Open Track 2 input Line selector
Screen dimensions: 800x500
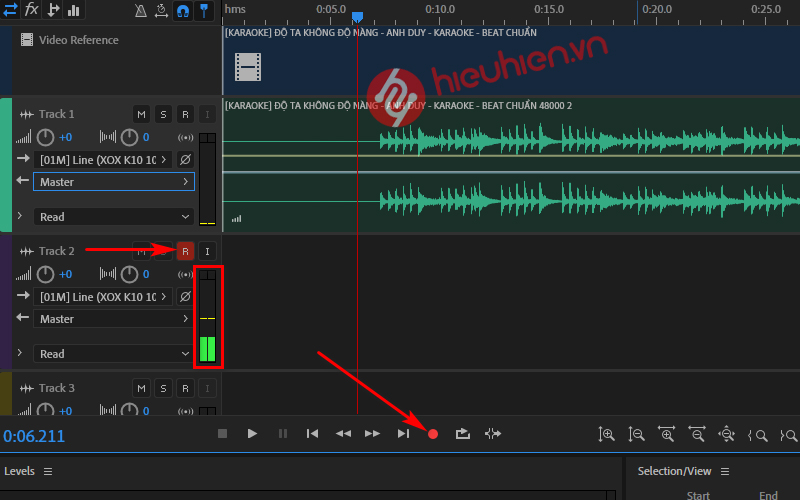103,297
